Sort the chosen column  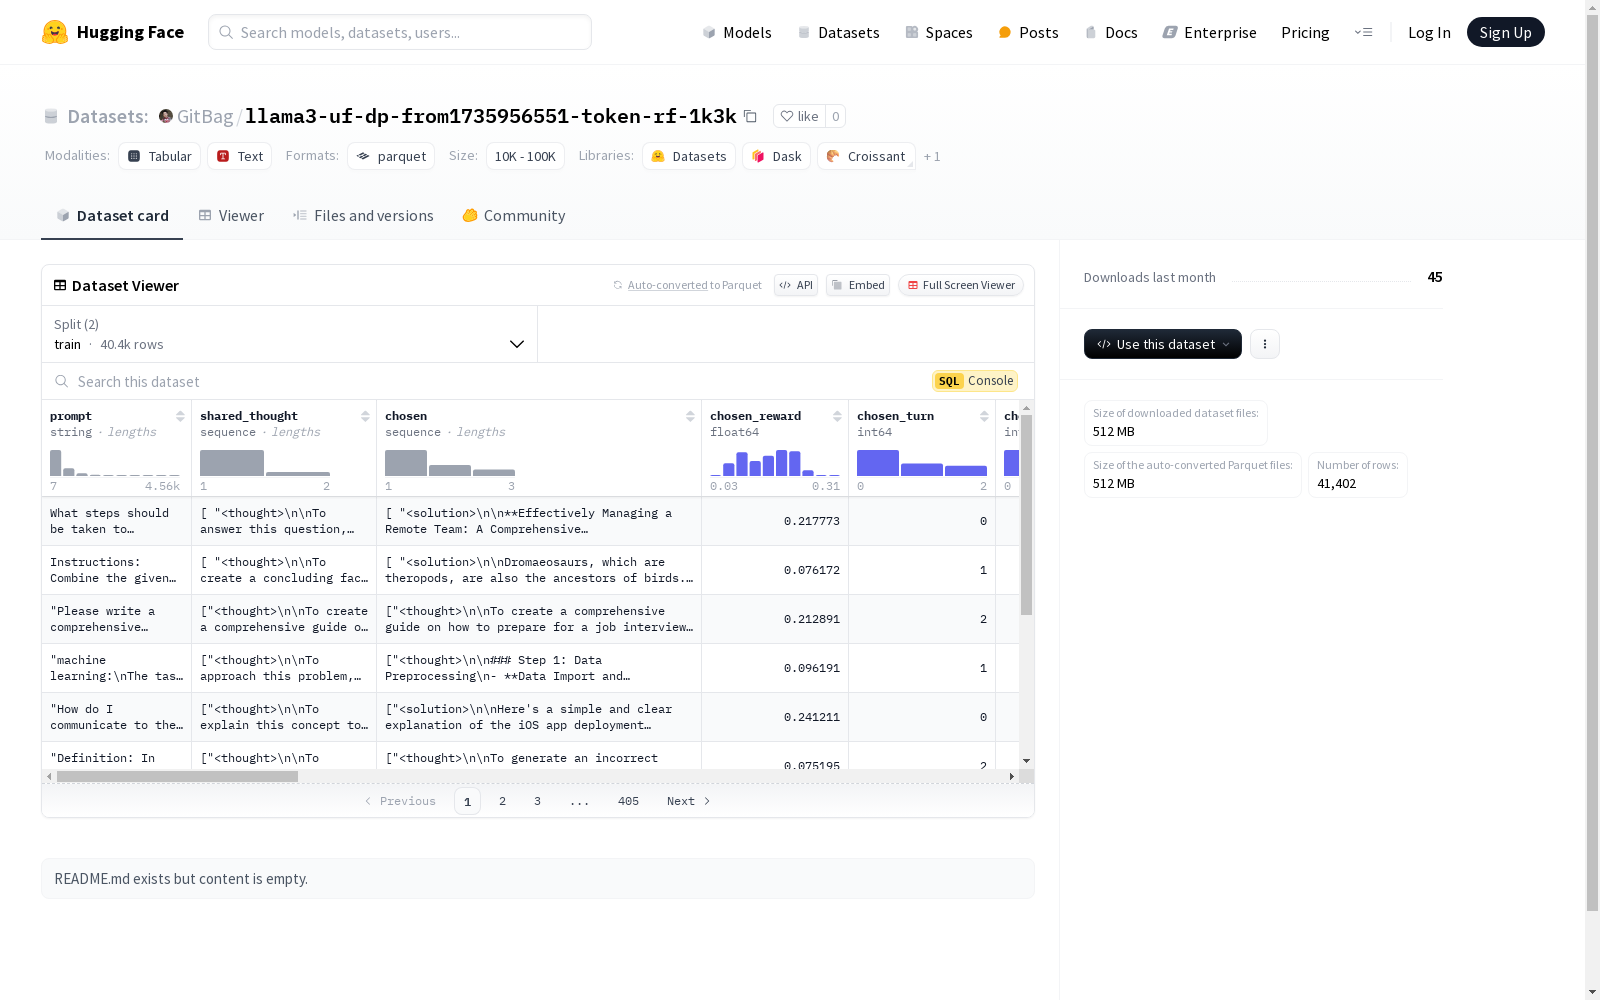690,416
